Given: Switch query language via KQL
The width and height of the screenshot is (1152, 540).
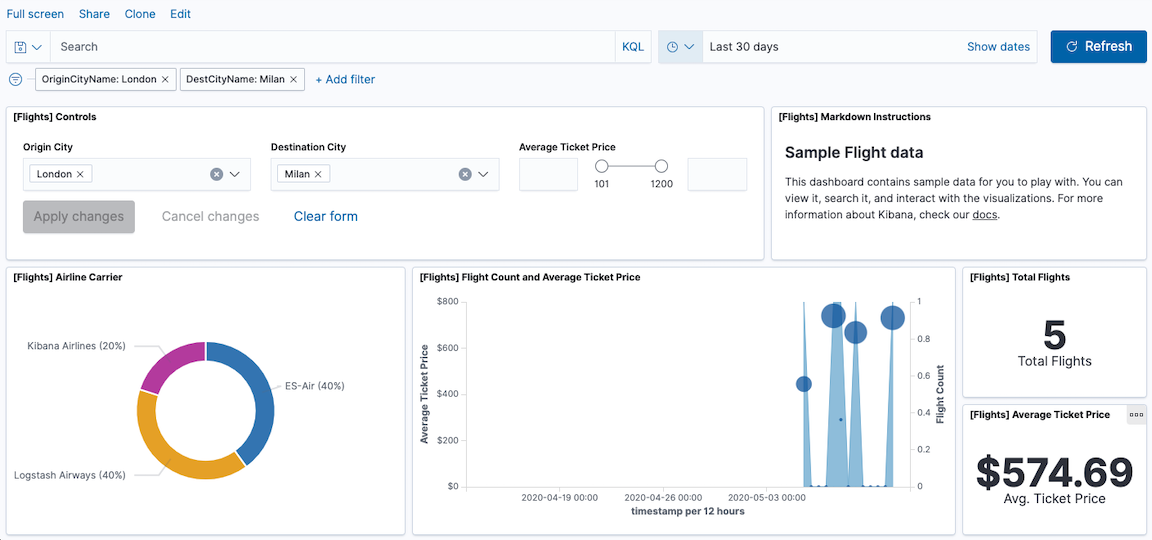Looking at the screenshot, I should [x=633, y=47].
